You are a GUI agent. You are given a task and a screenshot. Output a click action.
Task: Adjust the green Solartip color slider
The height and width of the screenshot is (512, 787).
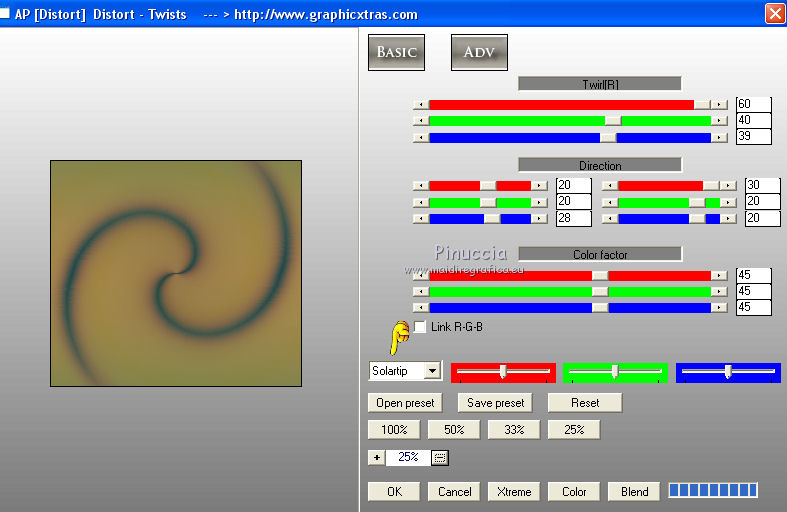coord(615,372)
